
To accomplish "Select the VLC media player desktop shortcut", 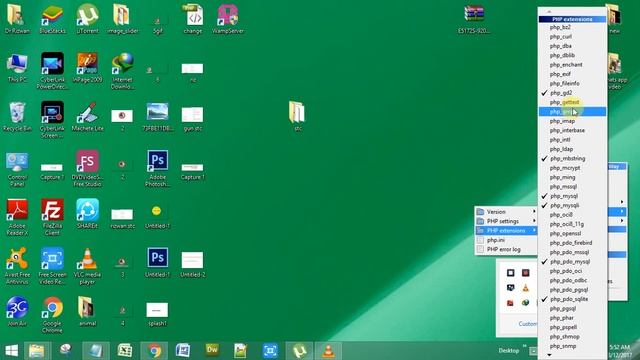I will pos(87,266).
